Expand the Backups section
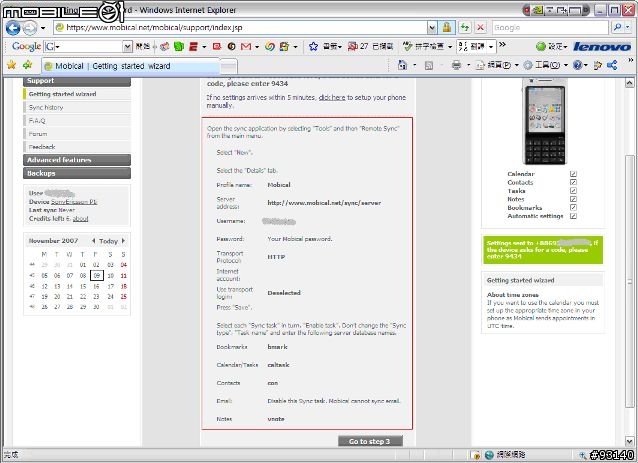The width and height of the screenshot is (638, 463). 77,173
